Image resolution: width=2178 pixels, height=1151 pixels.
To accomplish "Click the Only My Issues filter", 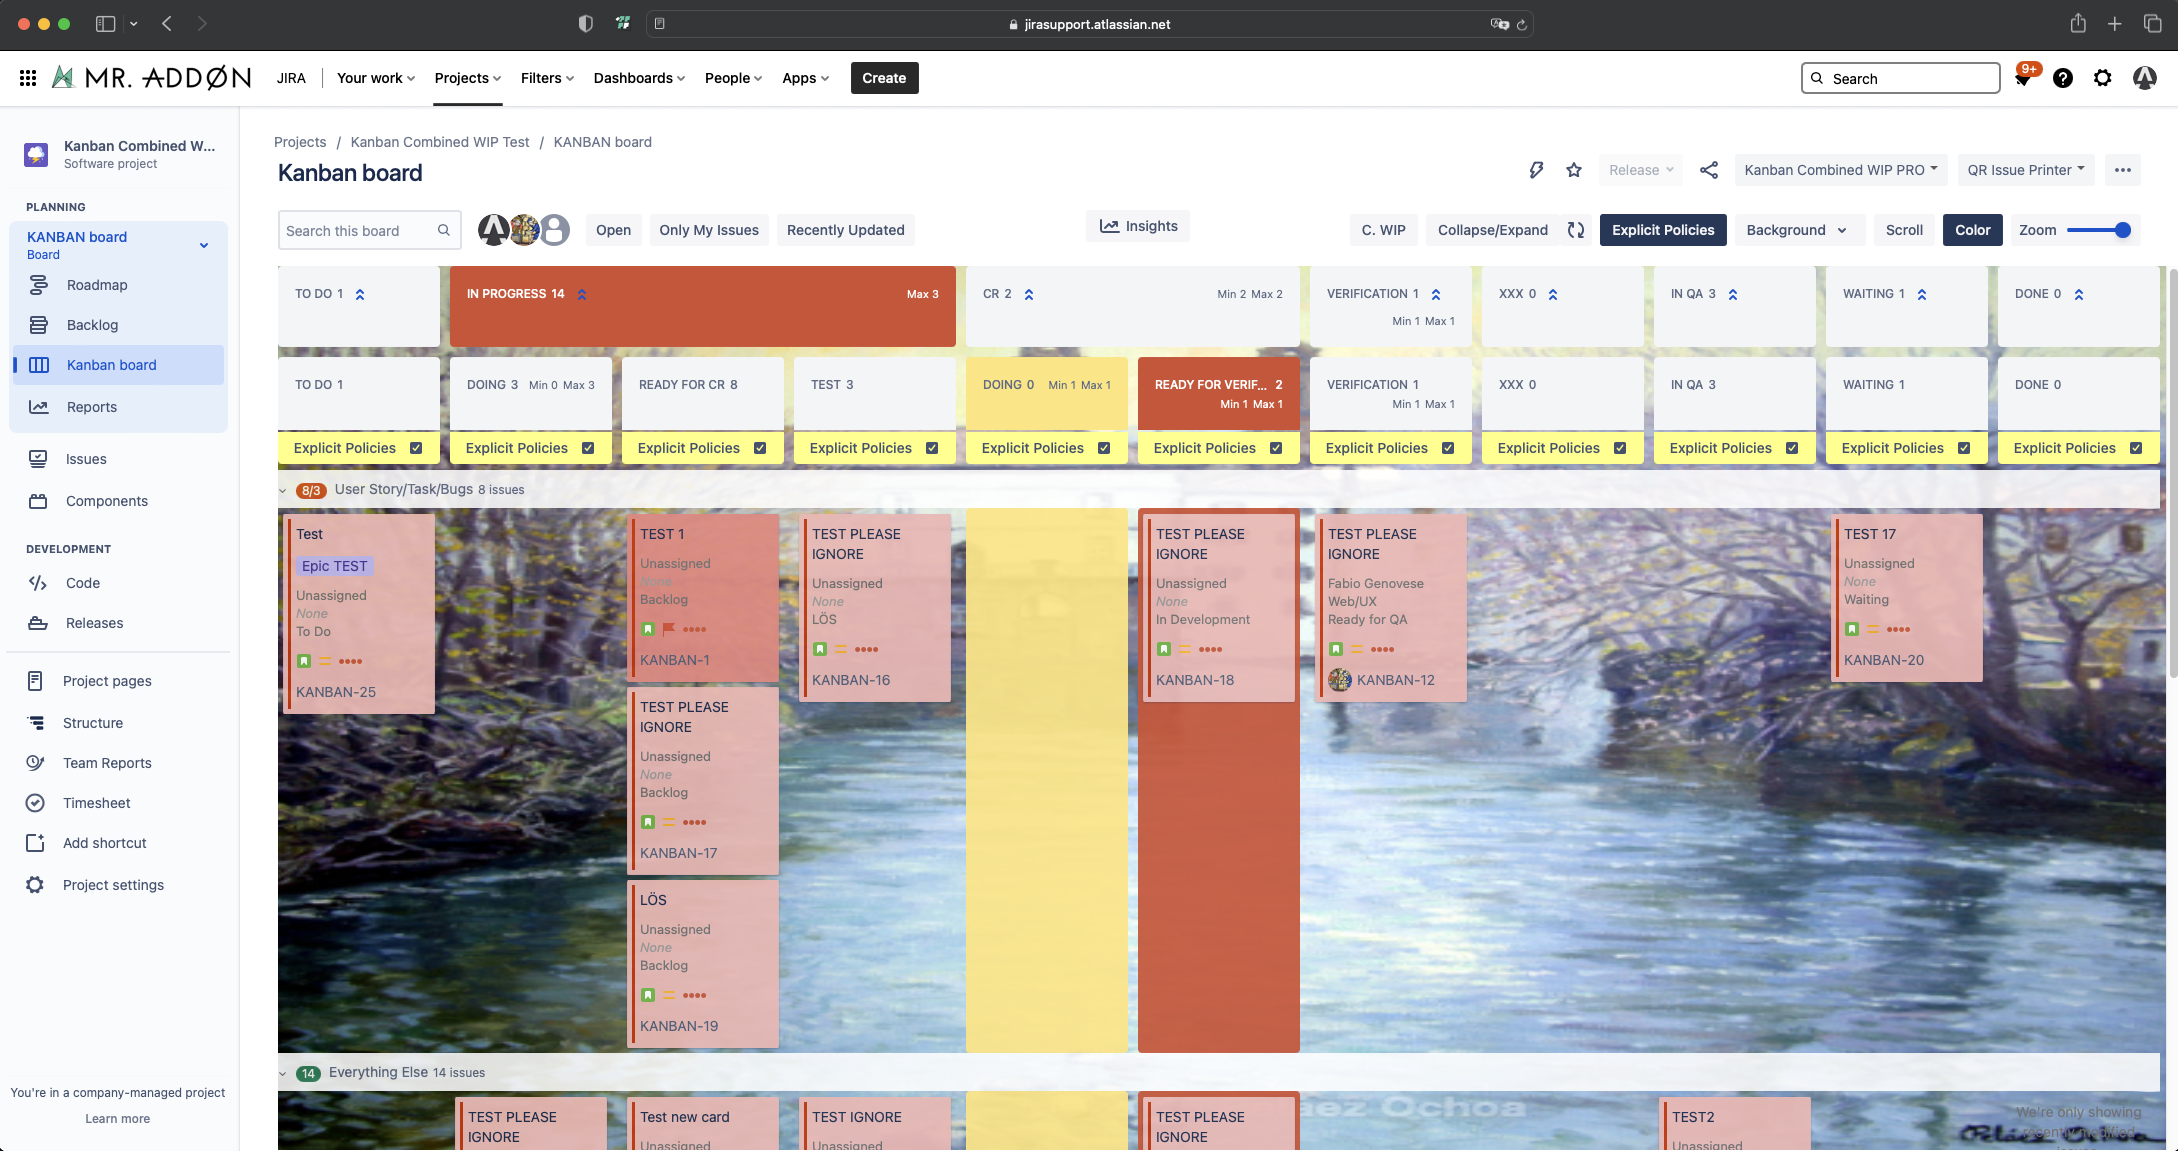I will pyautogui.click(x=709, y=230).
